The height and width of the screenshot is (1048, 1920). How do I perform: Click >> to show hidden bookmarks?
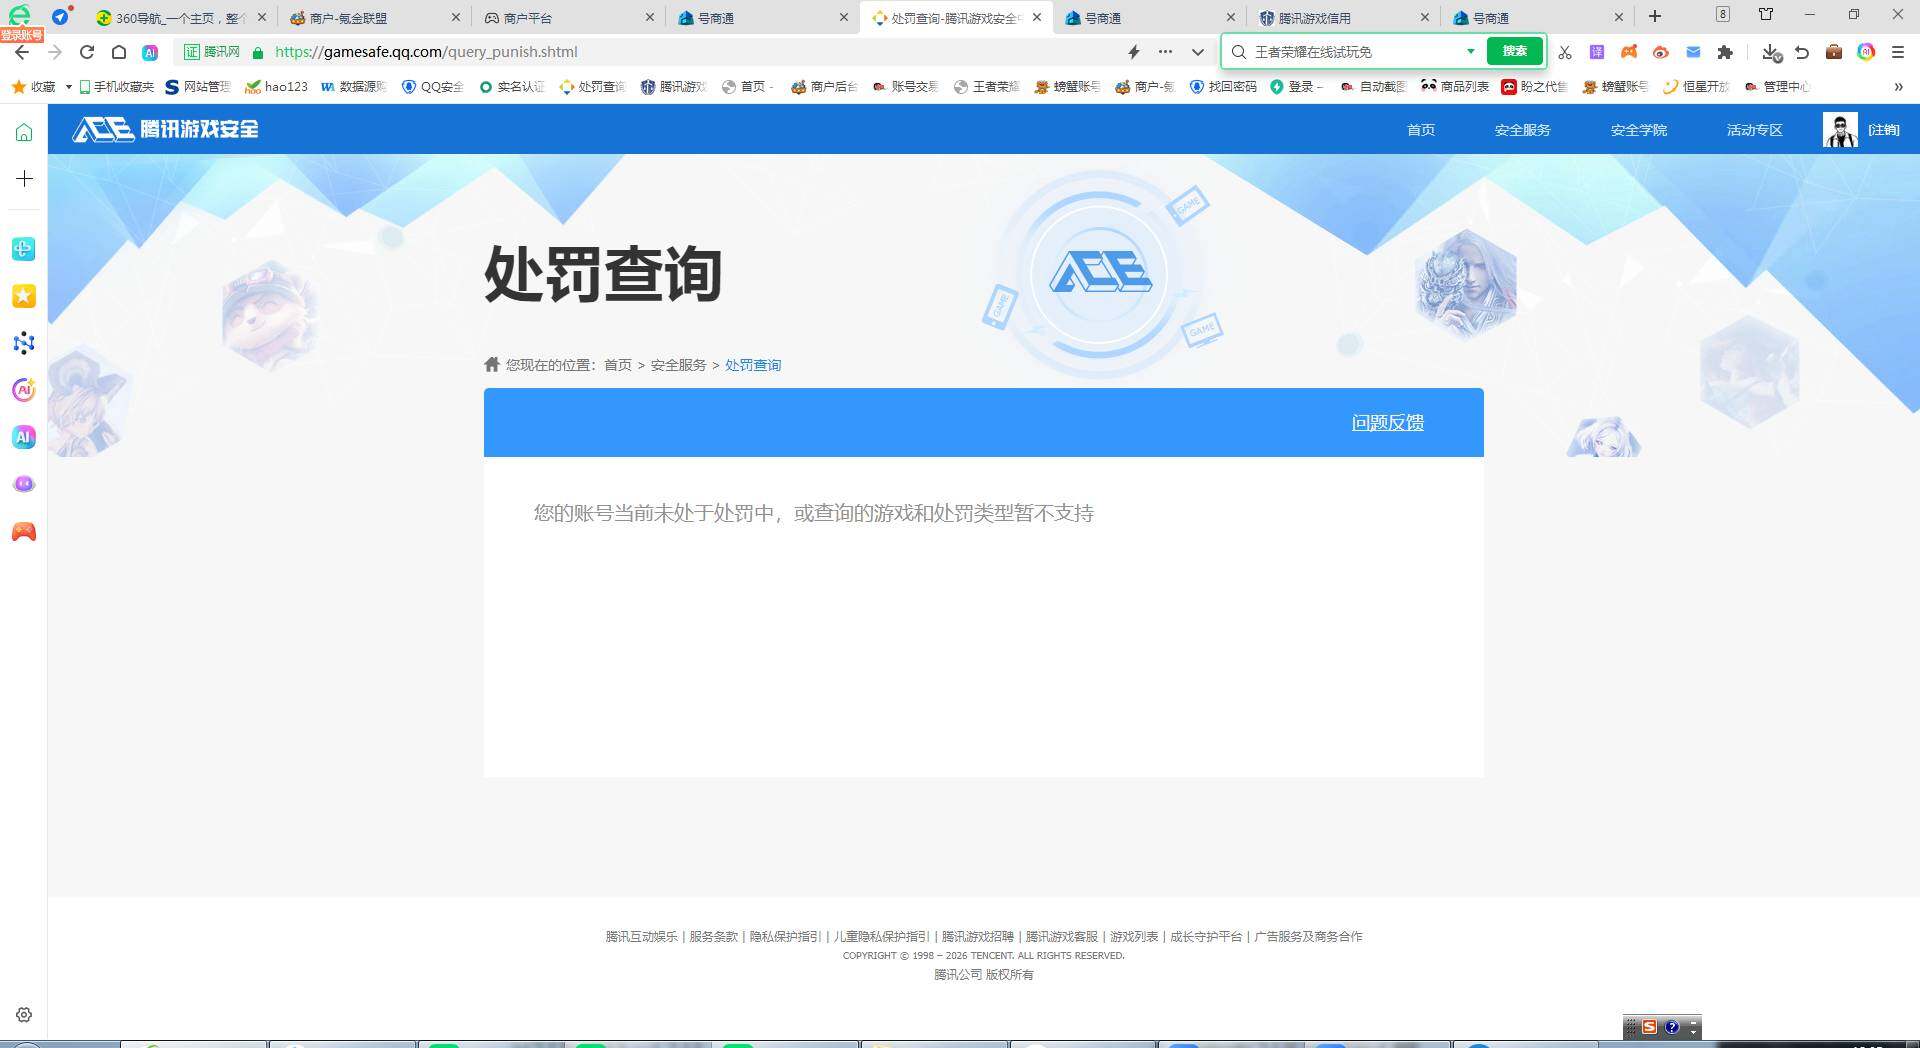pyautogui.click(x=1898, y=86)
